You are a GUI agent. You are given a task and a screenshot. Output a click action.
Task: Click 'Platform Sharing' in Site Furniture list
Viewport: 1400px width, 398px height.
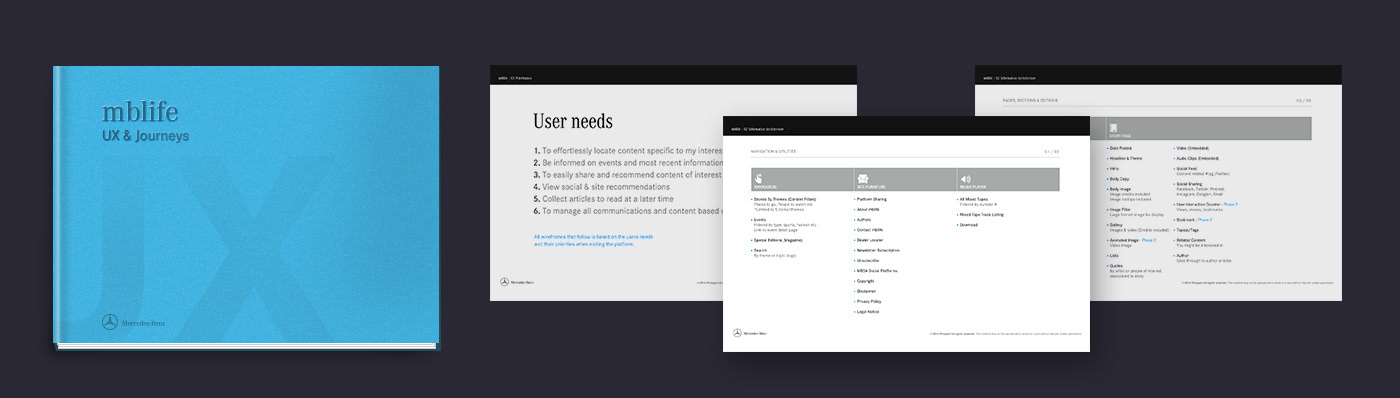coord(872,199)
